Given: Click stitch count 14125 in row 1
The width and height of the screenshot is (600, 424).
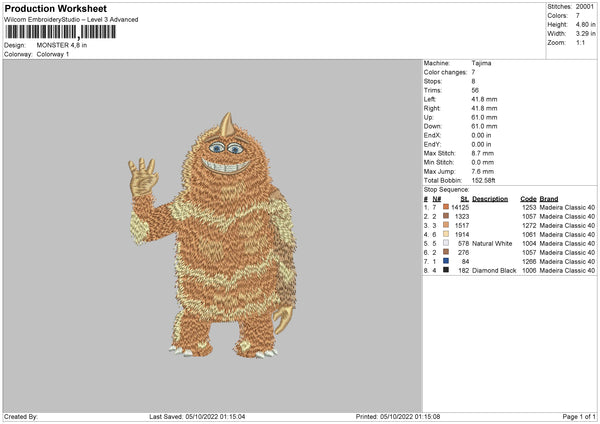Looking at the screenshot, I should pyautogui.click(x=460, y=207).
